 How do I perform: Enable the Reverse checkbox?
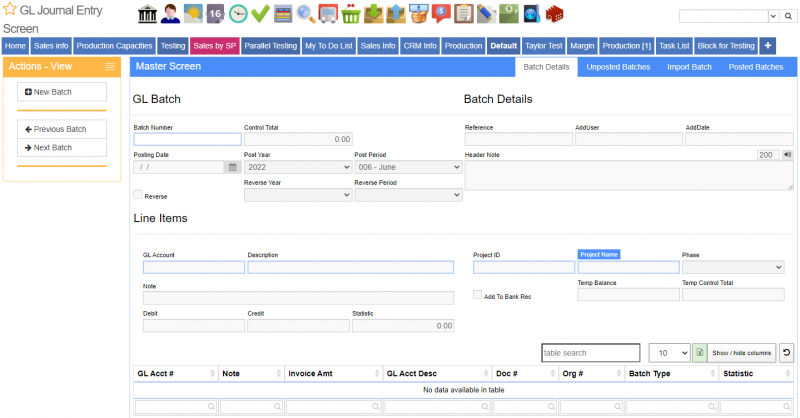138,195
